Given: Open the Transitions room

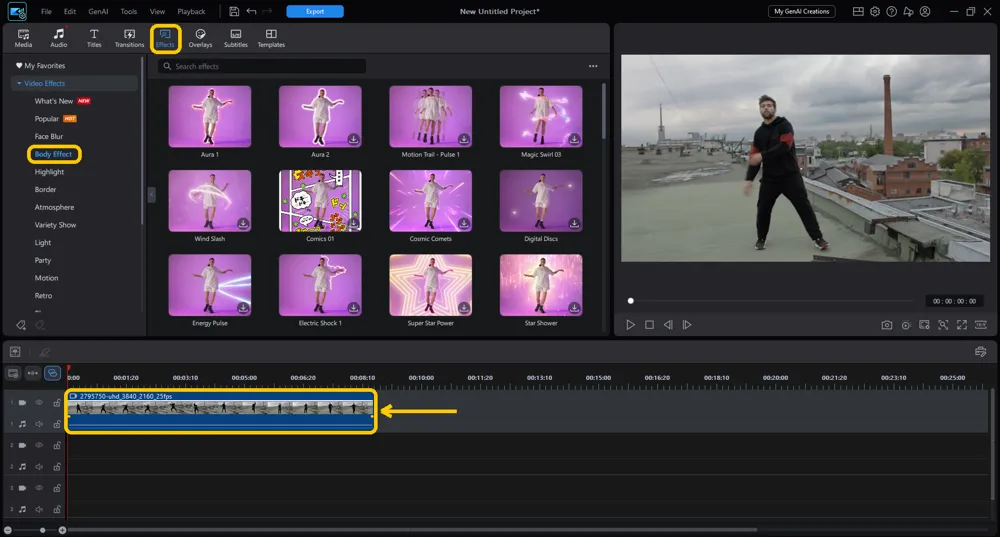Looking at the screenshot, I should tap(129, 38).
